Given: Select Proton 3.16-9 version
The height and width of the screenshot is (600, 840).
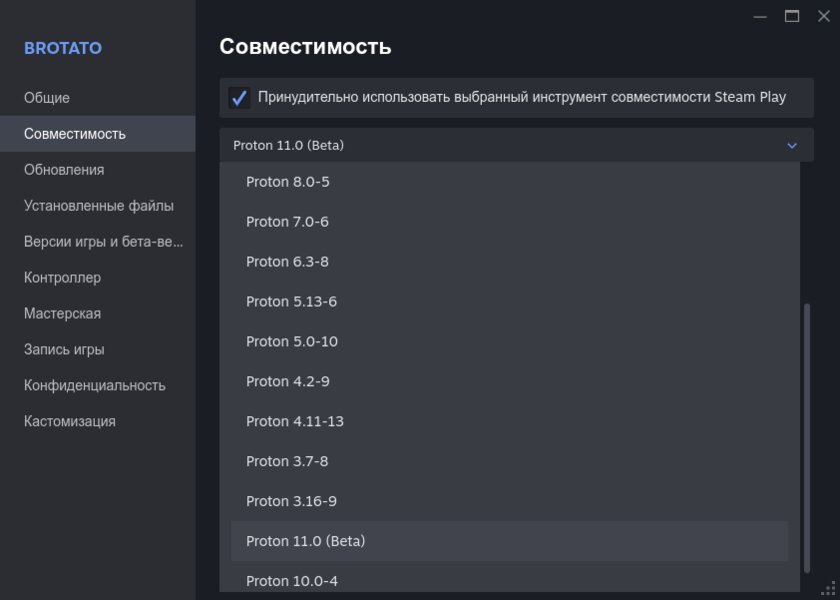Looking at the screenshot, I should point(292,501).
